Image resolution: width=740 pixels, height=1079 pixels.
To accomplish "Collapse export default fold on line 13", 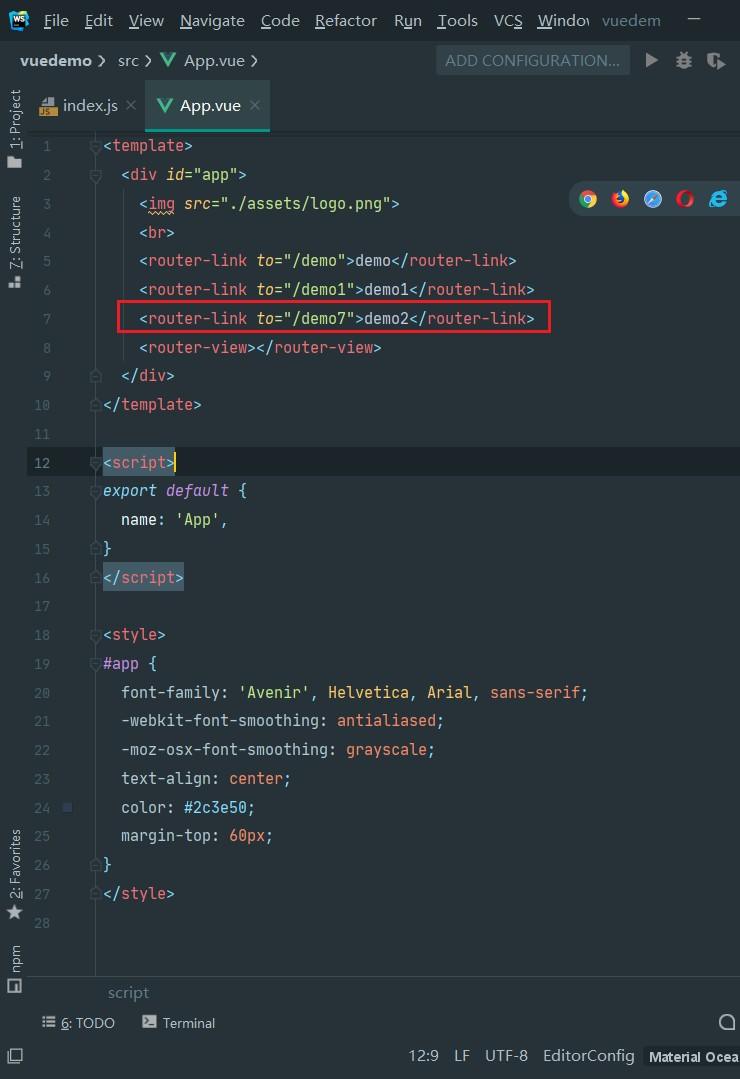I will pos(96,491).
